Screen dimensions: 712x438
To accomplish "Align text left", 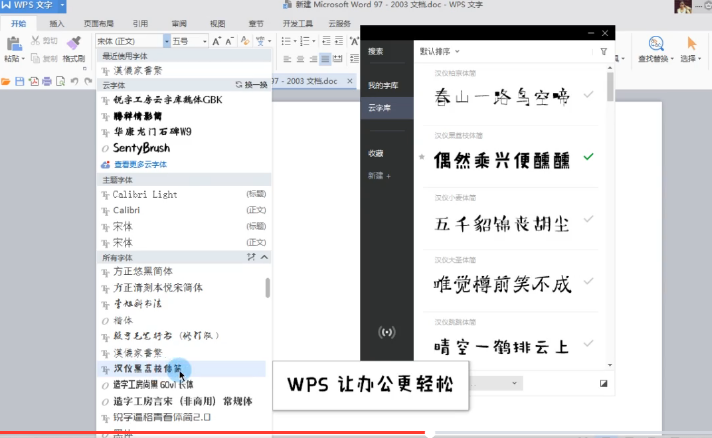I will 287,59.
